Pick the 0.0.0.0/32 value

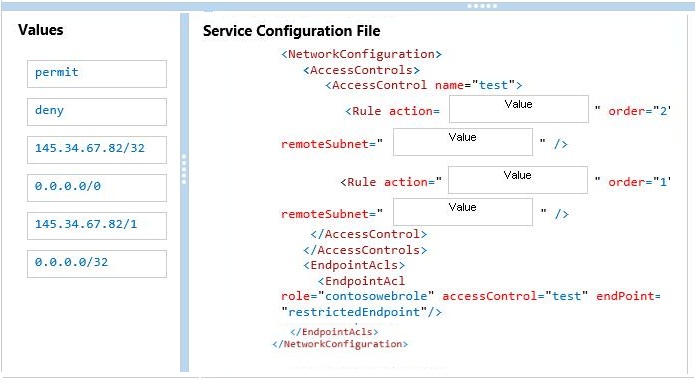97,264
